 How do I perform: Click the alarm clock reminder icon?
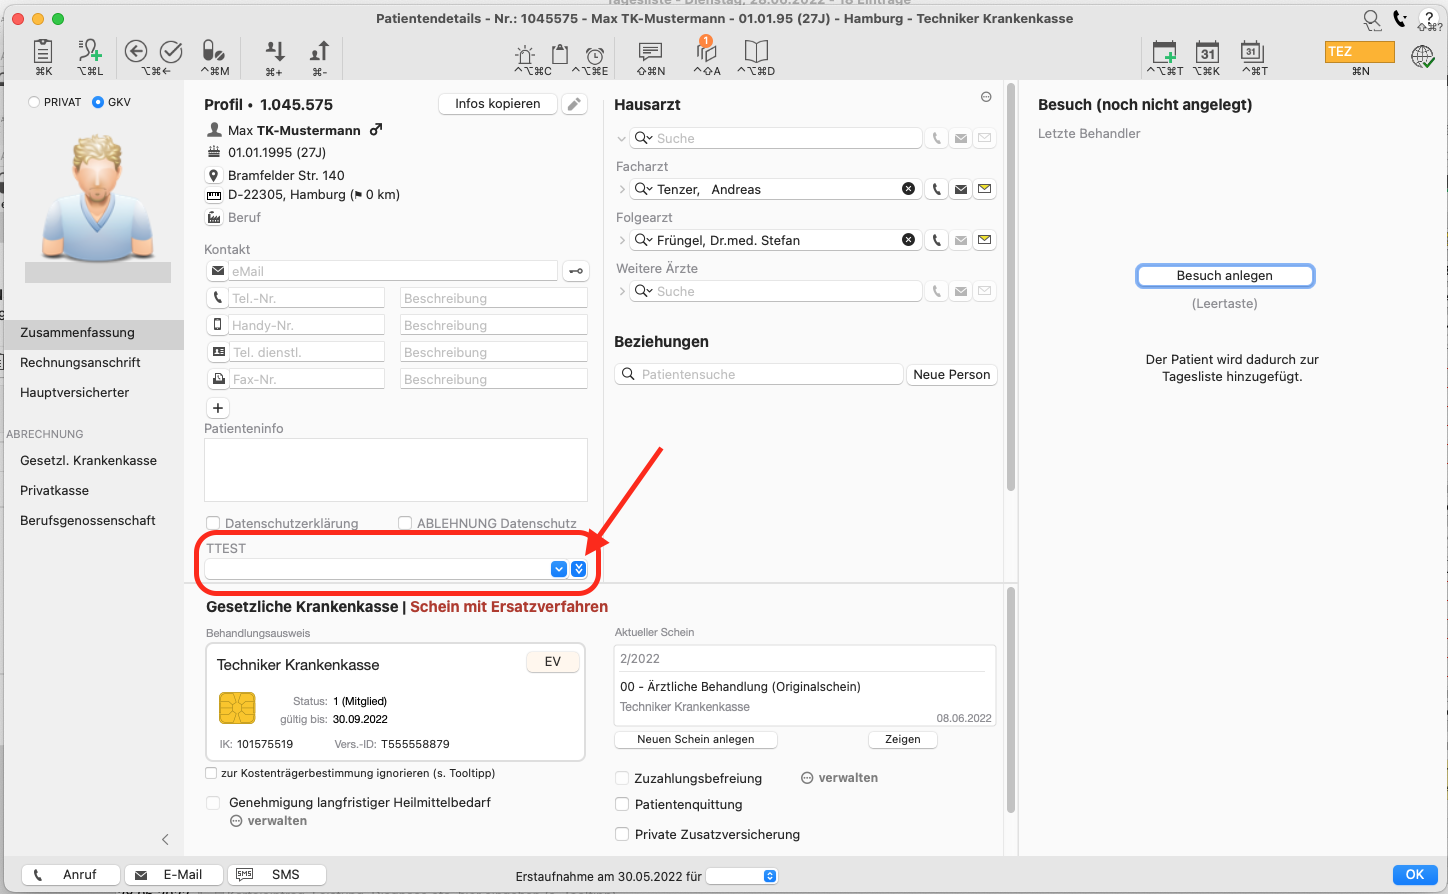(x=595, y=54)
